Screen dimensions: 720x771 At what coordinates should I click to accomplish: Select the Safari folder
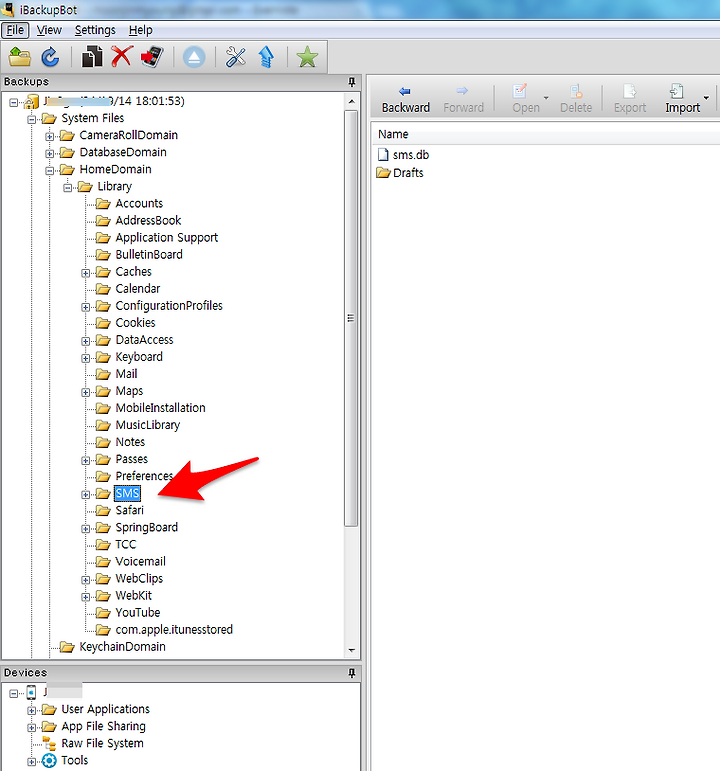tap(129, 510)
